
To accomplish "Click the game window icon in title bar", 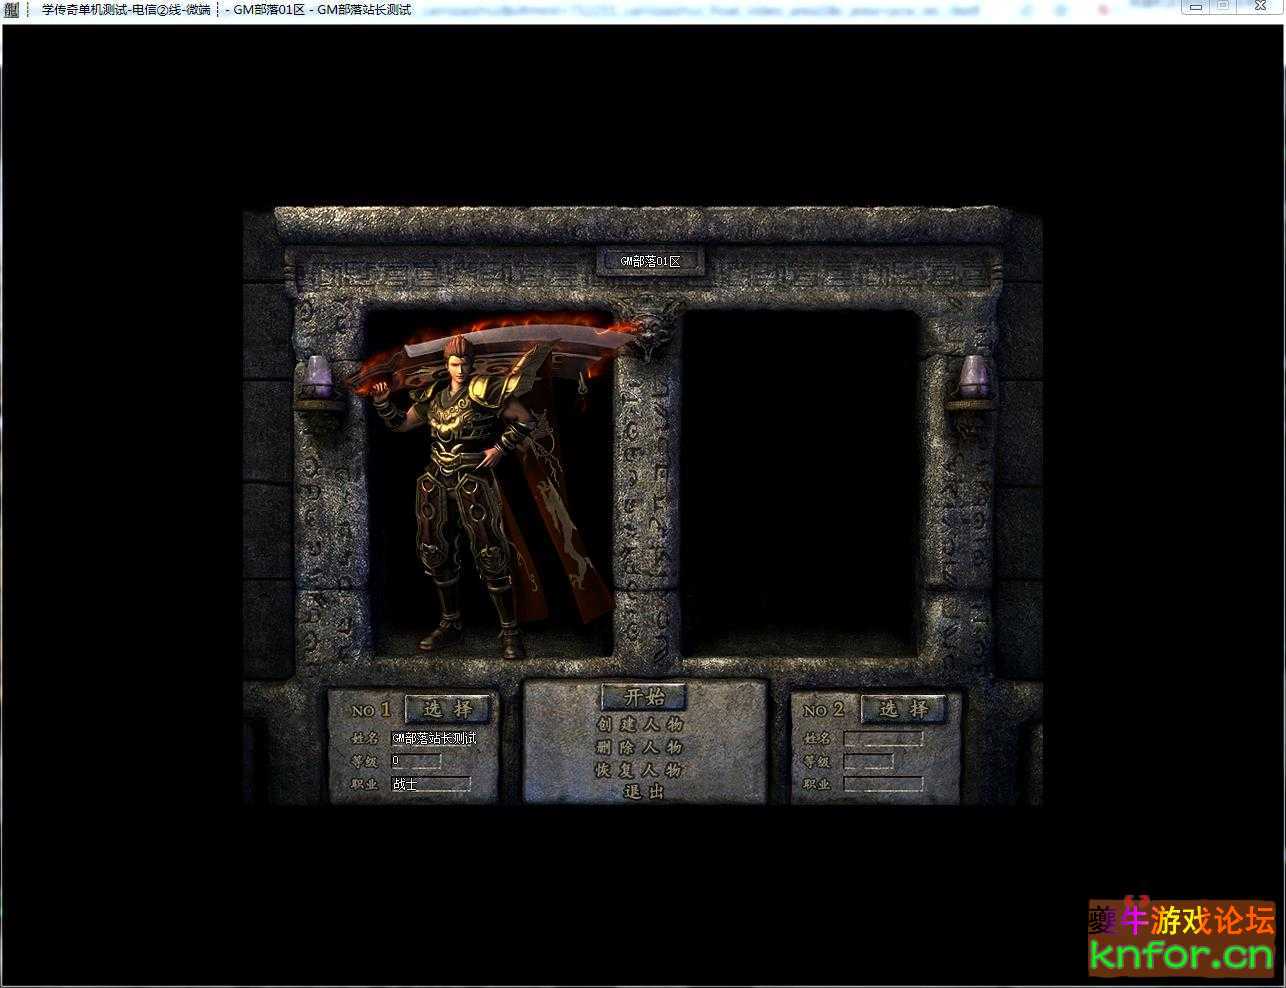I will click(x=12, y=10).
